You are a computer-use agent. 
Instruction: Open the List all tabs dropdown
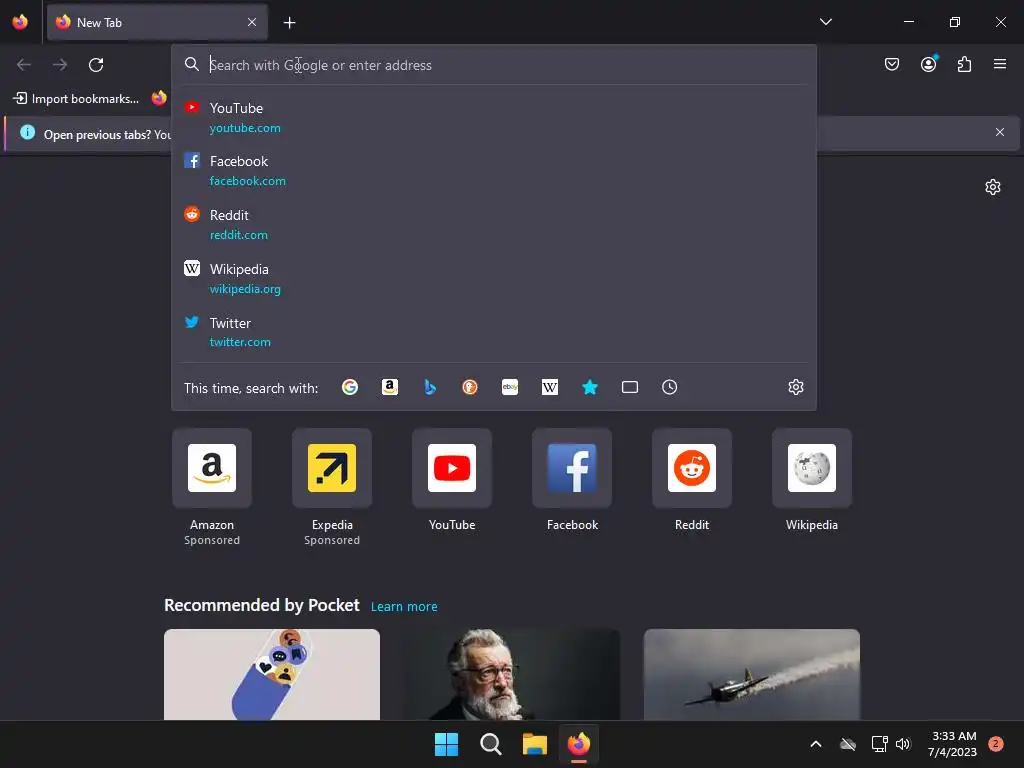point(825,22)
